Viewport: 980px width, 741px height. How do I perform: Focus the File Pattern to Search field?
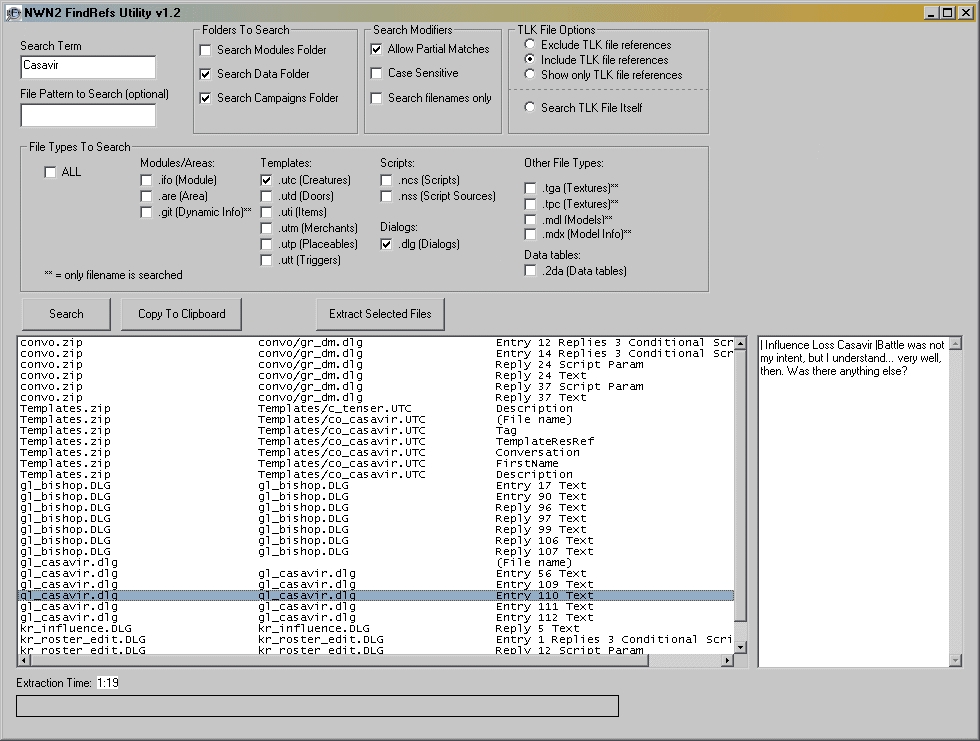[x=88, y=115]
